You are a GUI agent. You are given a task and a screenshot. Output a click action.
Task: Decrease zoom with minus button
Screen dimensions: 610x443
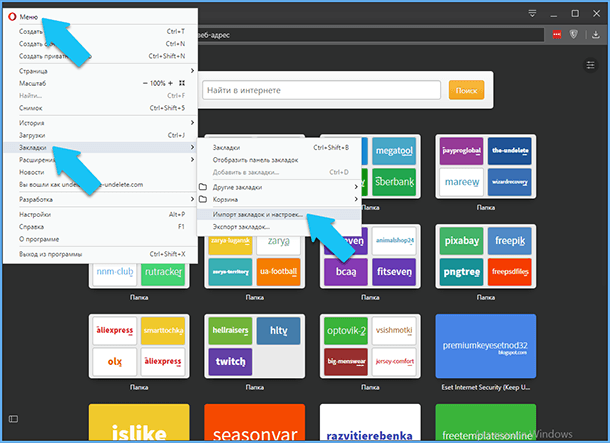point(145,83)
